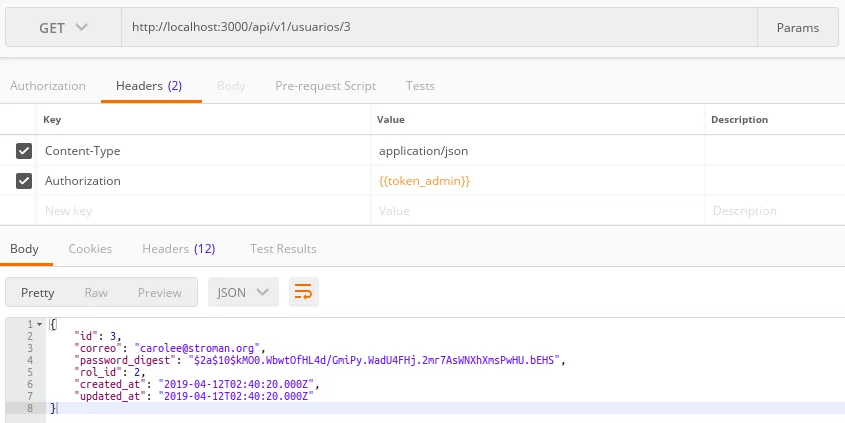Viewport: 845px width, 423px height.
Task: Open the Pre-request Script tab
Action: (x=325, y=86)
